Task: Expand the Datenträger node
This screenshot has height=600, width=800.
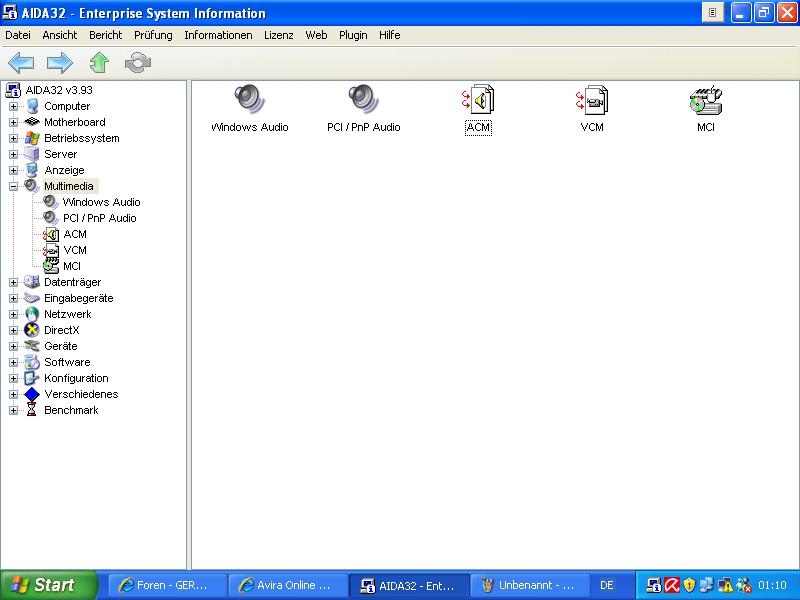Action: pyautogui.click(x=13, y=282)
